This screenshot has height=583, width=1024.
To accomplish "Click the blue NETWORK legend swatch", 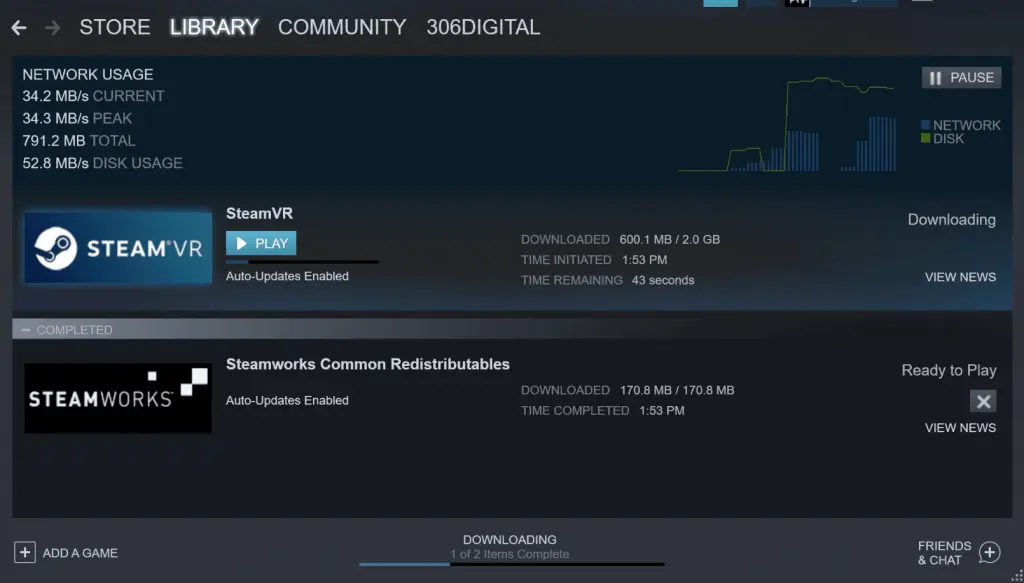I will click(x=925, y=125).
